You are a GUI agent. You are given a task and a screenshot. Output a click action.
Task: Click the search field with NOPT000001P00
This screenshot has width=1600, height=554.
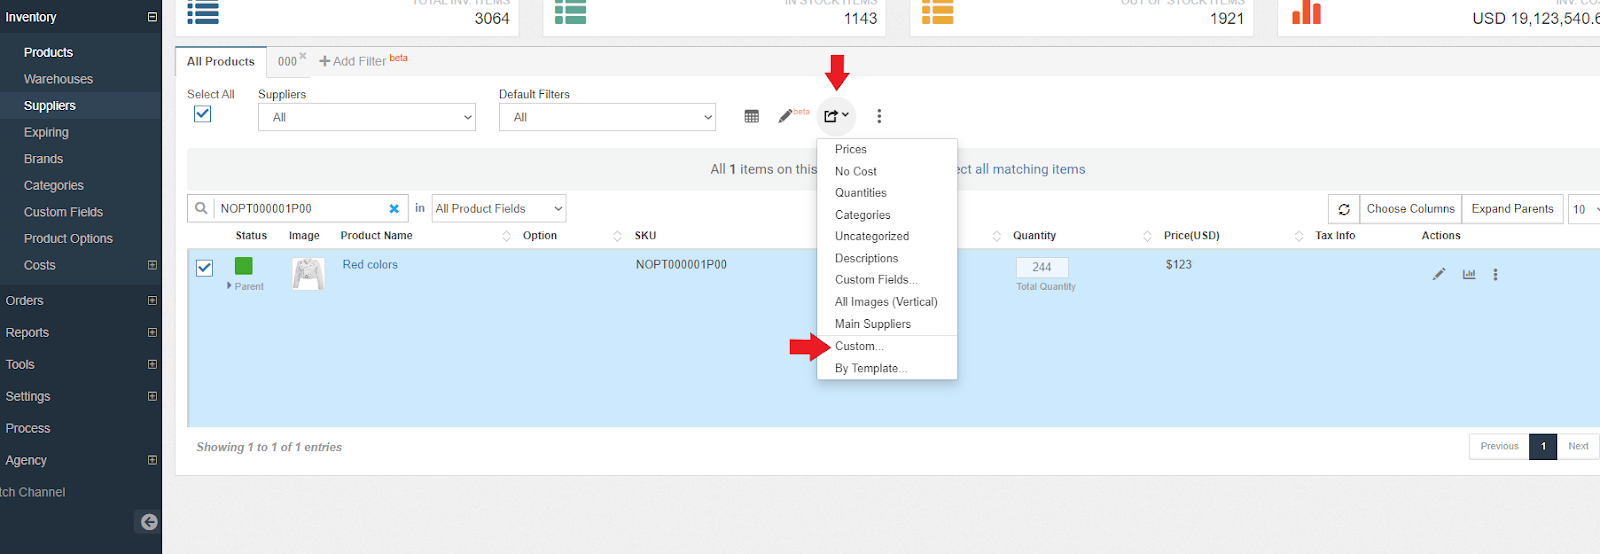tap(300, 209)
